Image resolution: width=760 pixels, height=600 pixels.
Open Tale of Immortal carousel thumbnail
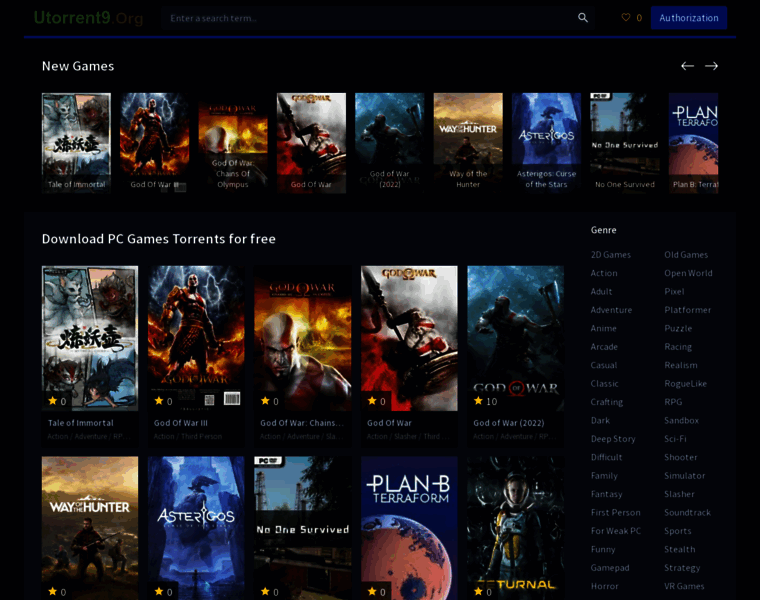[76, 143]
